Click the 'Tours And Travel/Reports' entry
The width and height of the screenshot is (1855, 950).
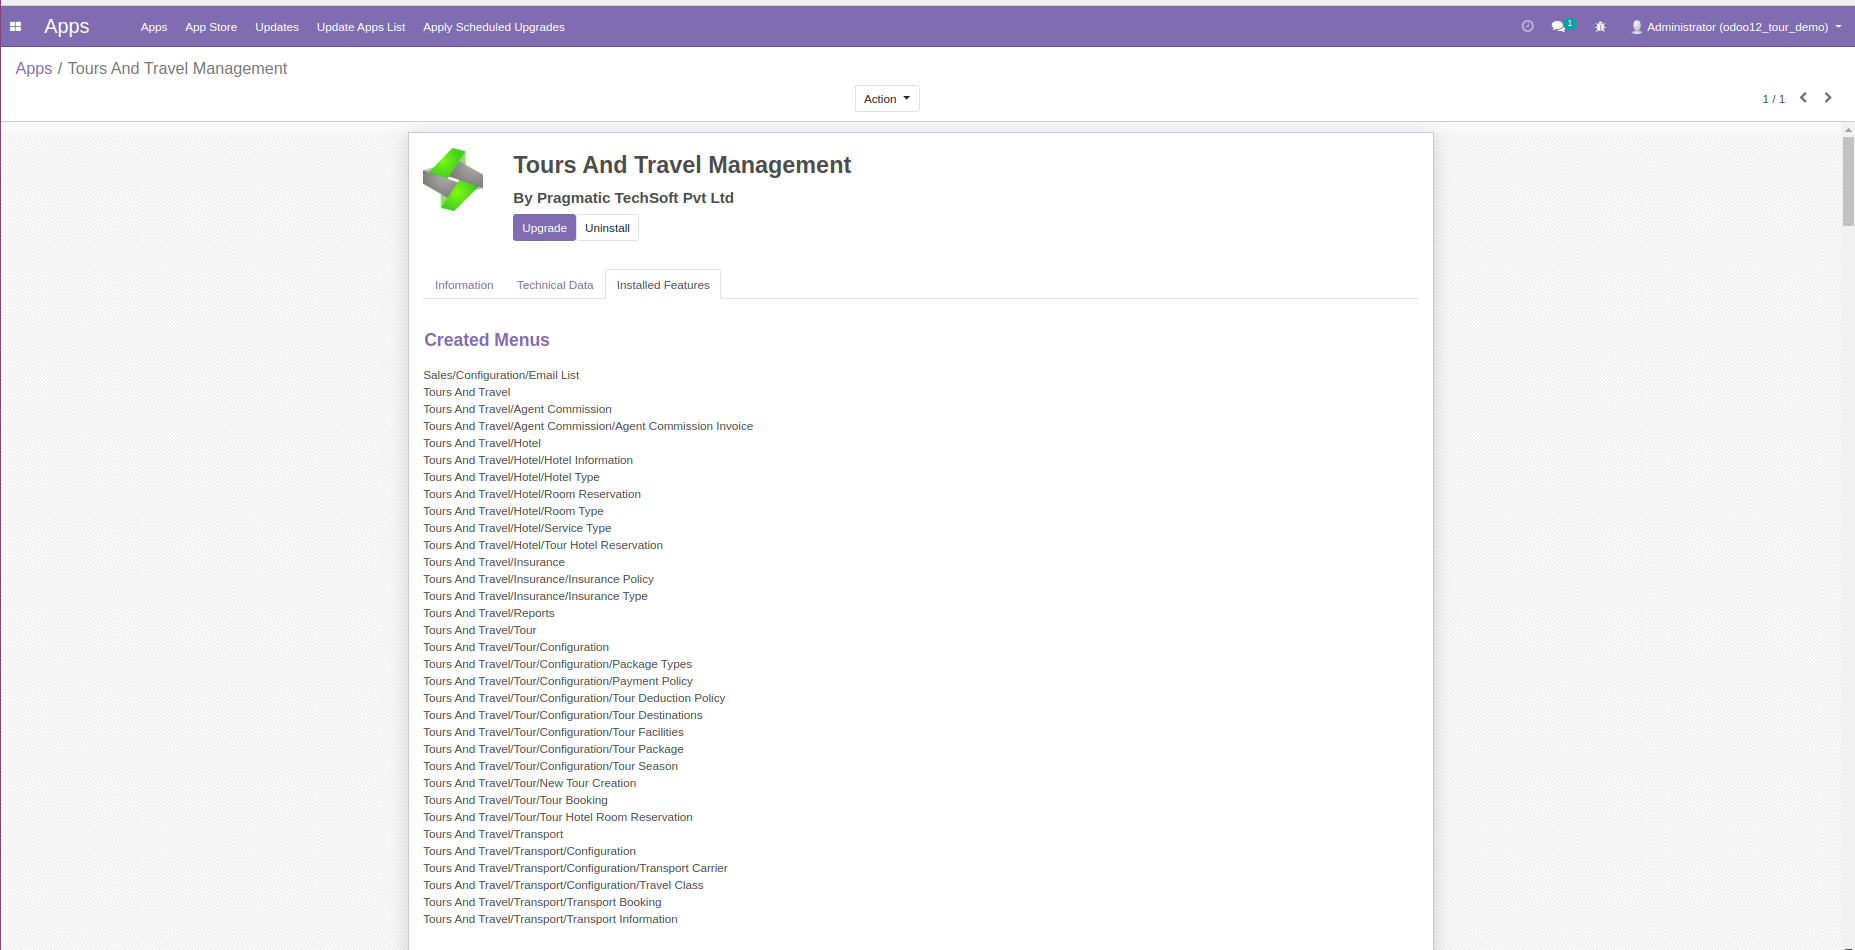tap(488, 613)
